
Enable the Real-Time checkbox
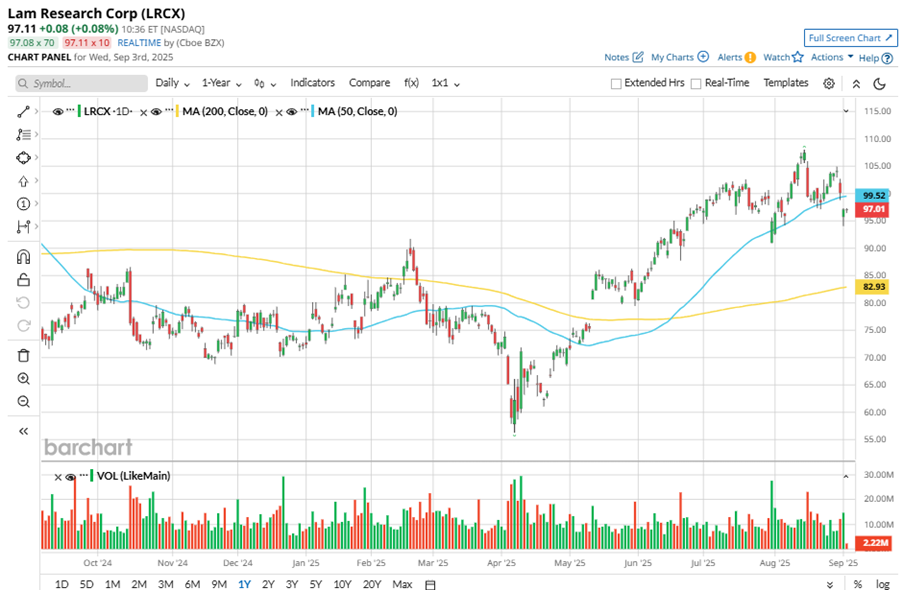tap(696, 84)
